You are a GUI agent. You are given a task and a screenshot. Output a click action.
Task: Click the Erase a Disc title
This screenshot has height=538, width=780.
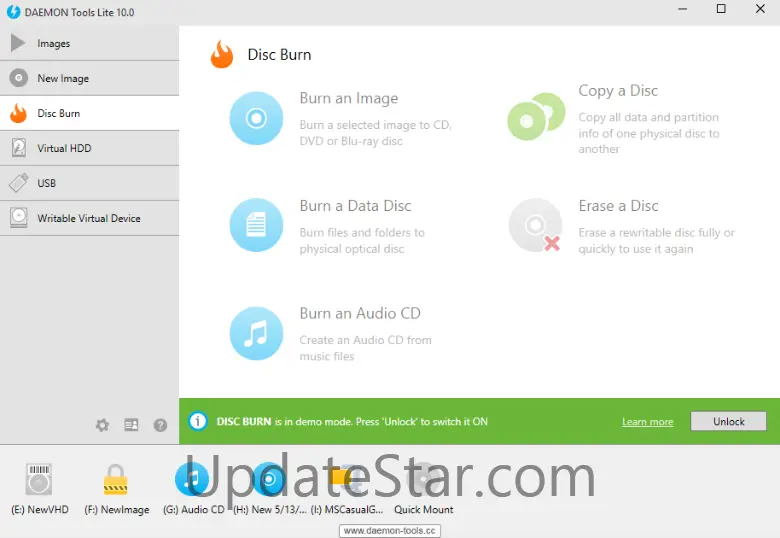pos(618,206)
